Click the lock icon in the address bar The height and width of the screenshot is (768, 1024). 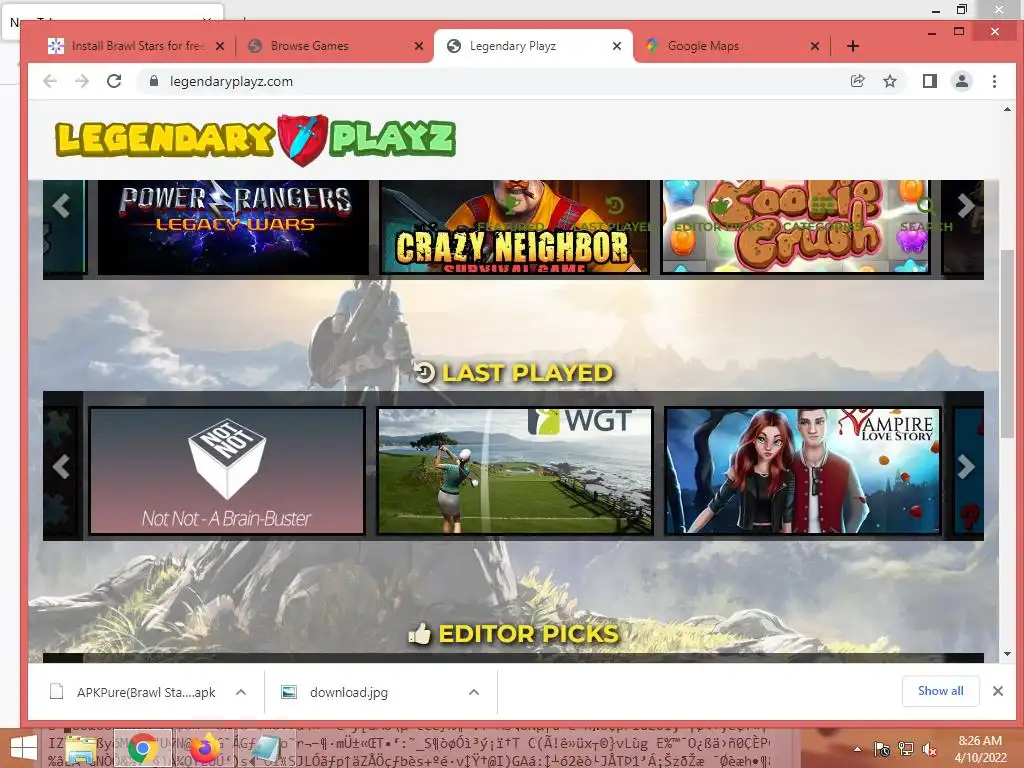[154, 81]
